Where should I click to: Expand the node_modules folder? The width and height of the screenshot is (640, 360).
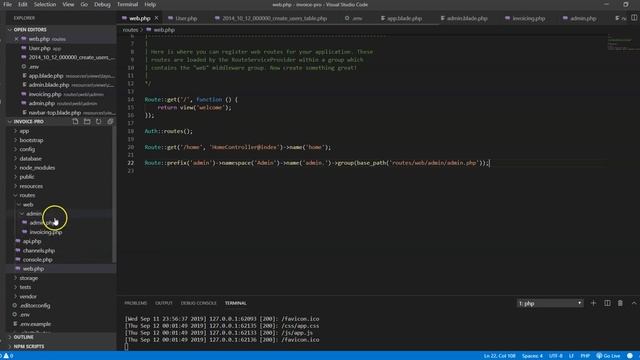pyautogui.click(x=37, y=168)
